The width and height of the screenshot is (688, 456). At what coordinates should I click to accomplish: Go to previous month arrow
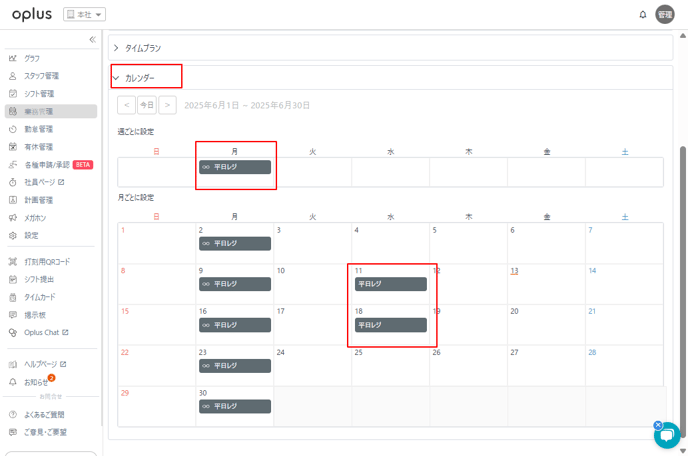click(126, 105)
